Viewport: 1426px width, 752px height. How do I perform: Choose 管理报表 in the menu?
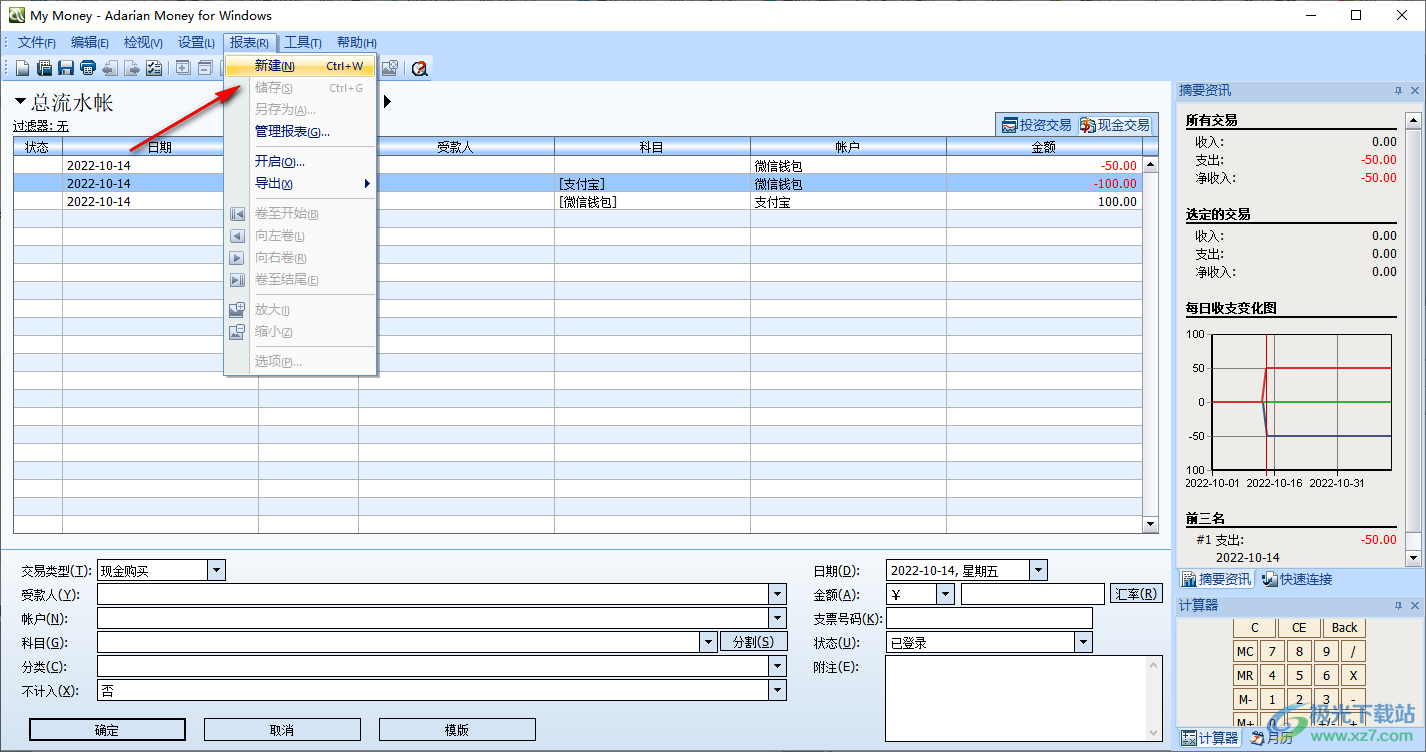pyautogui.click(x=292, y=131)
